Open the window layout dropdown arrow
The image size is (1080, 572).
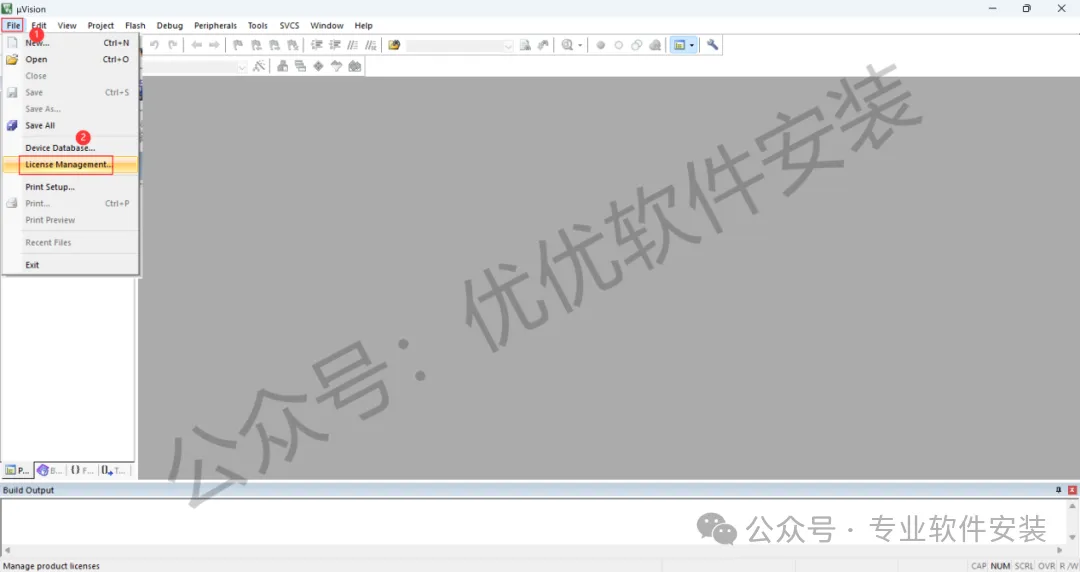pos(692,45)
